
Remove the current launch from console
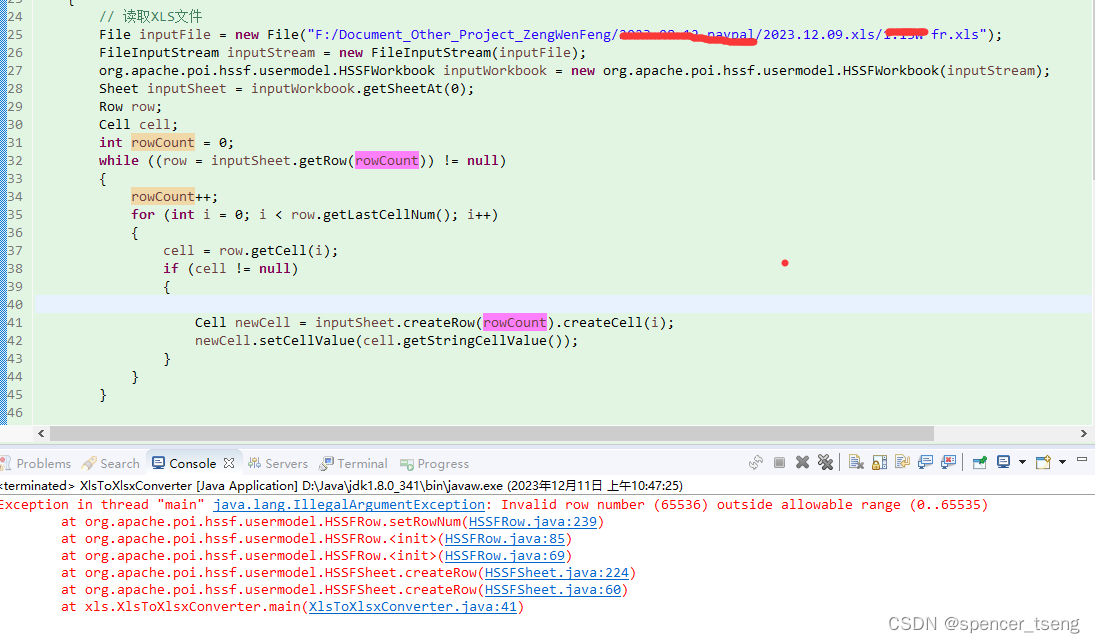803,462
